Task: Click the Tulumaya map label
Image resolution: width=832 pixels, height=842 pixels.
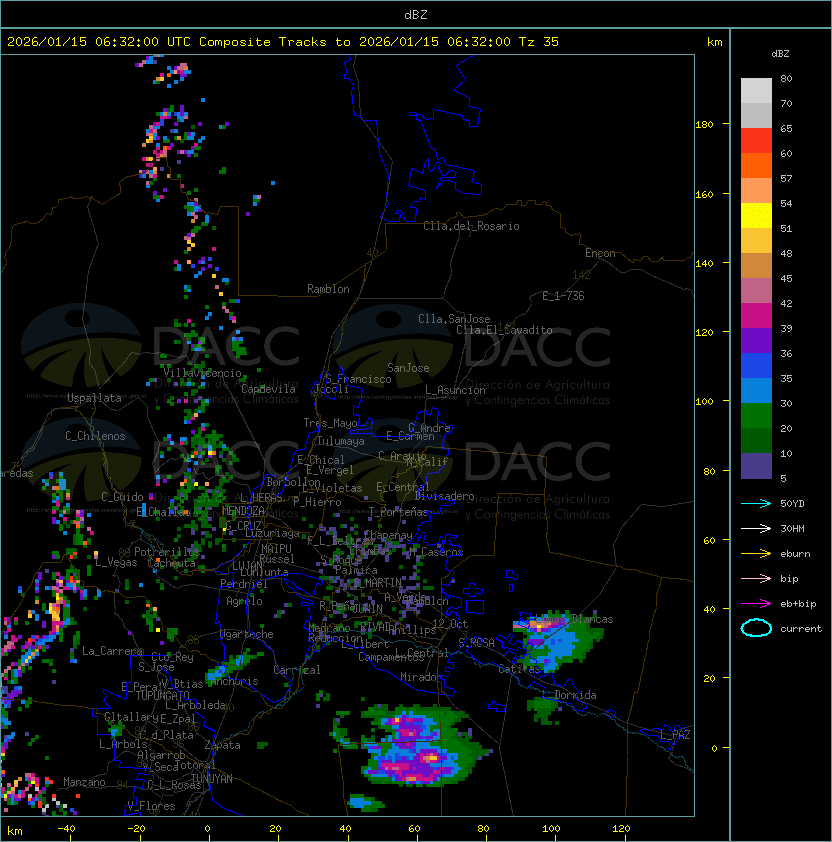Action: pos(341,441)
